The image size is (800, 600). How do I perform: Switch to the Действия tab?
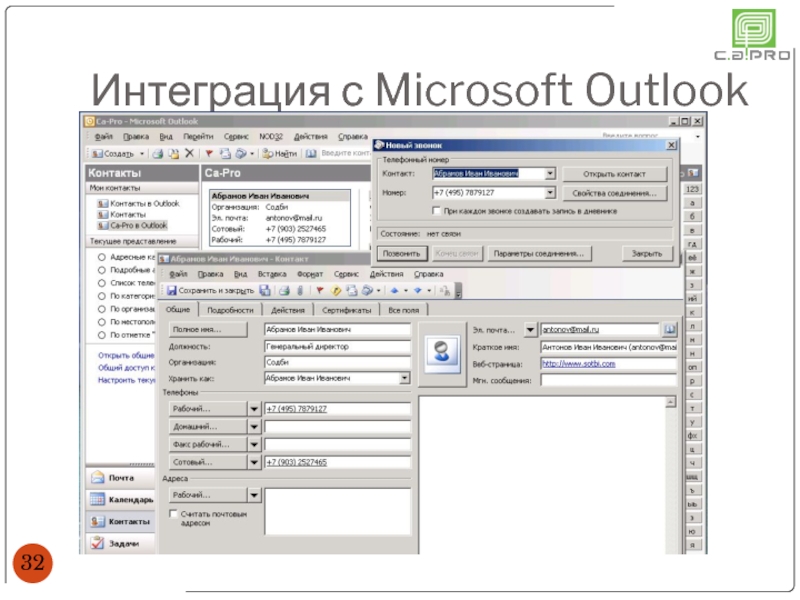point(288,310)
